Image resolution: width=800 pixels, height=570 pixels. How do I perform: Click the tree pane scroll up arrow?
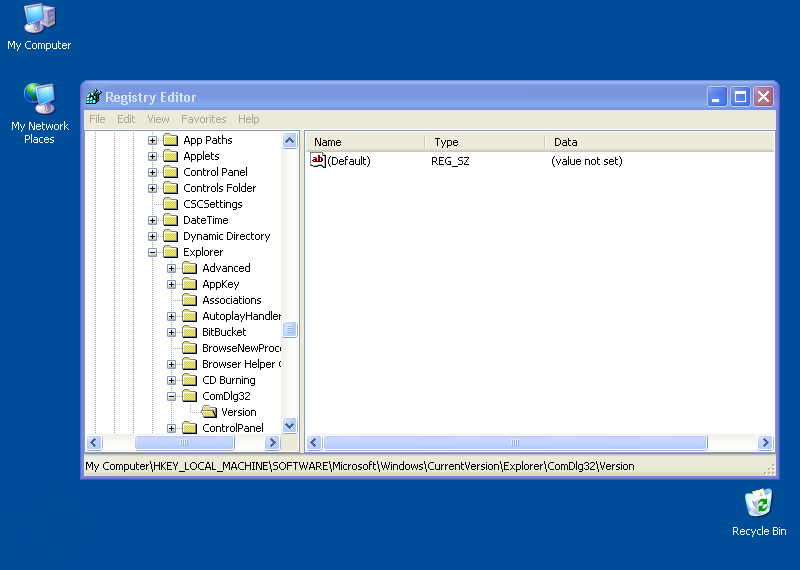289,140
